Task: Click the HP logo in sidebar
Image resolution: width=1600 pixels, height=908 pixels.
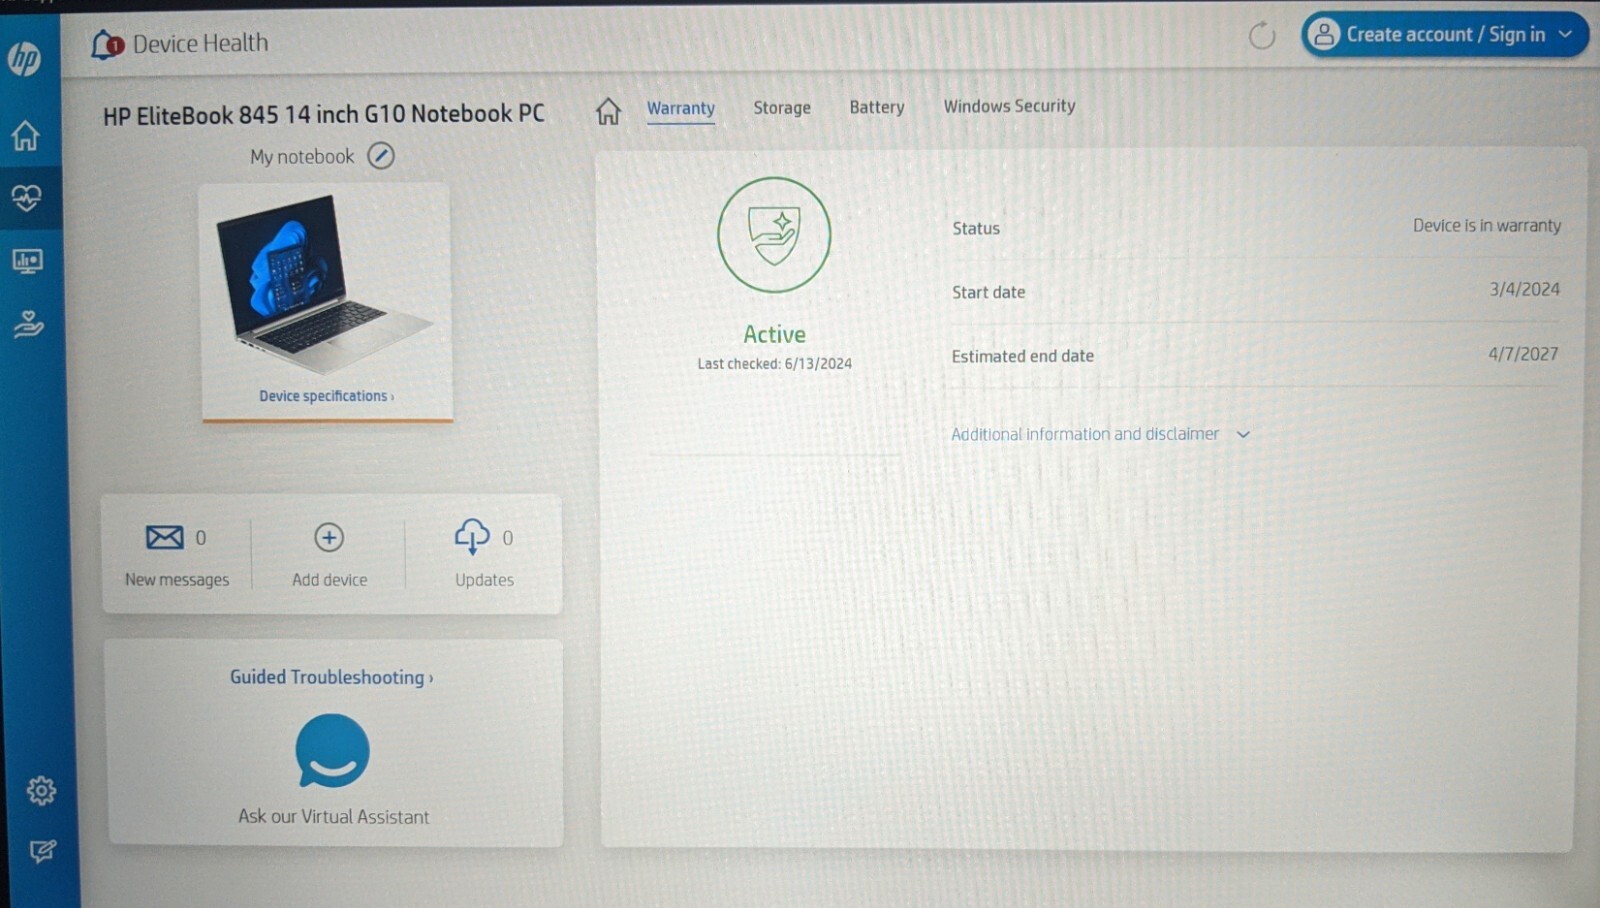Action: [24, 59]
